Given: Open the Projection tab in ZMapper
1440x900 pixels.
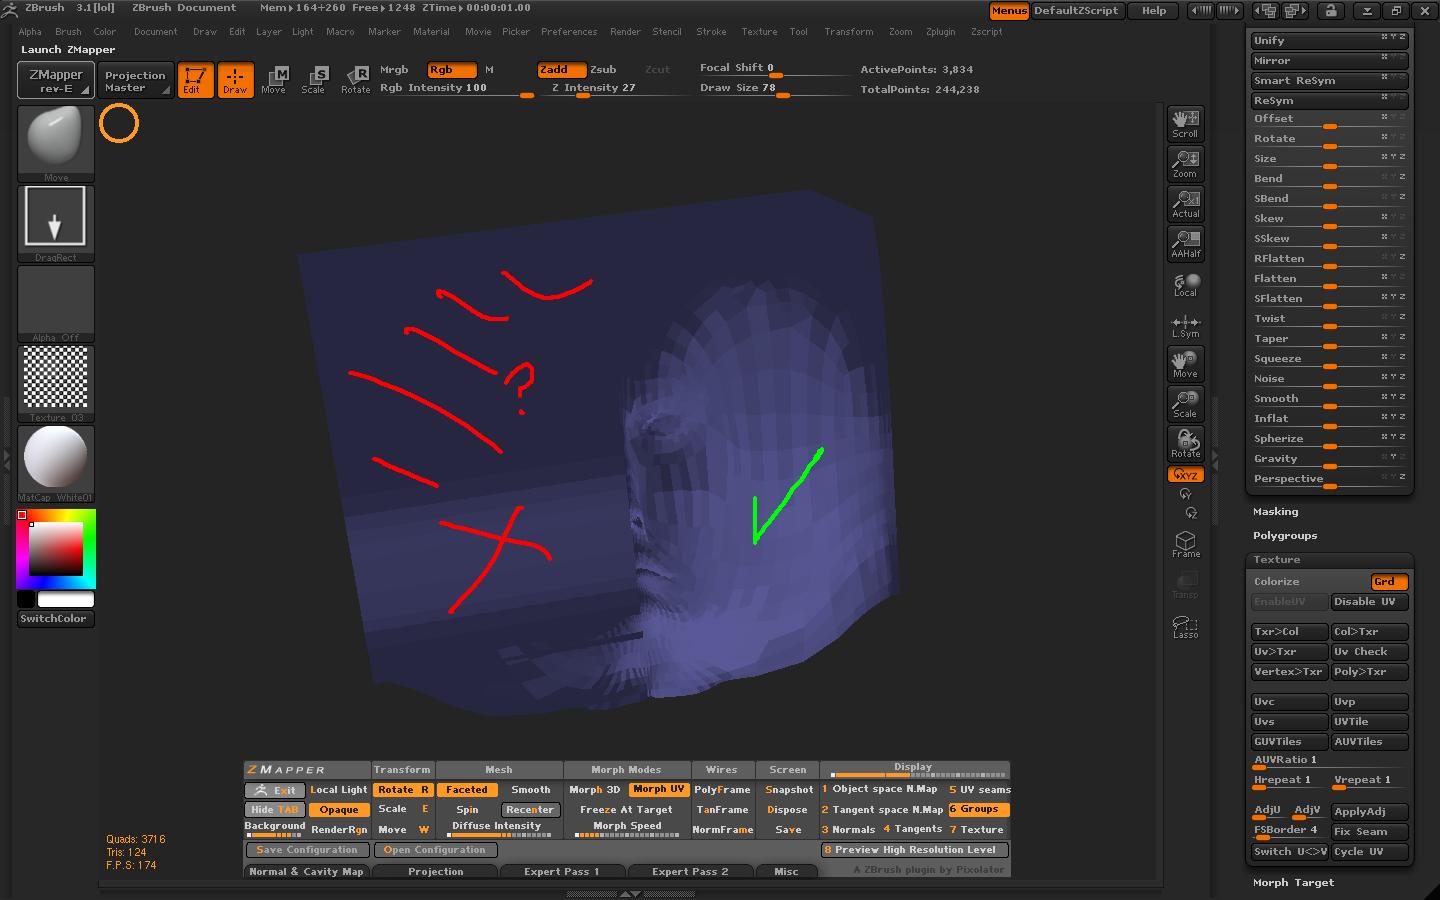Looking at the screenshot, I should pos(436,871).
